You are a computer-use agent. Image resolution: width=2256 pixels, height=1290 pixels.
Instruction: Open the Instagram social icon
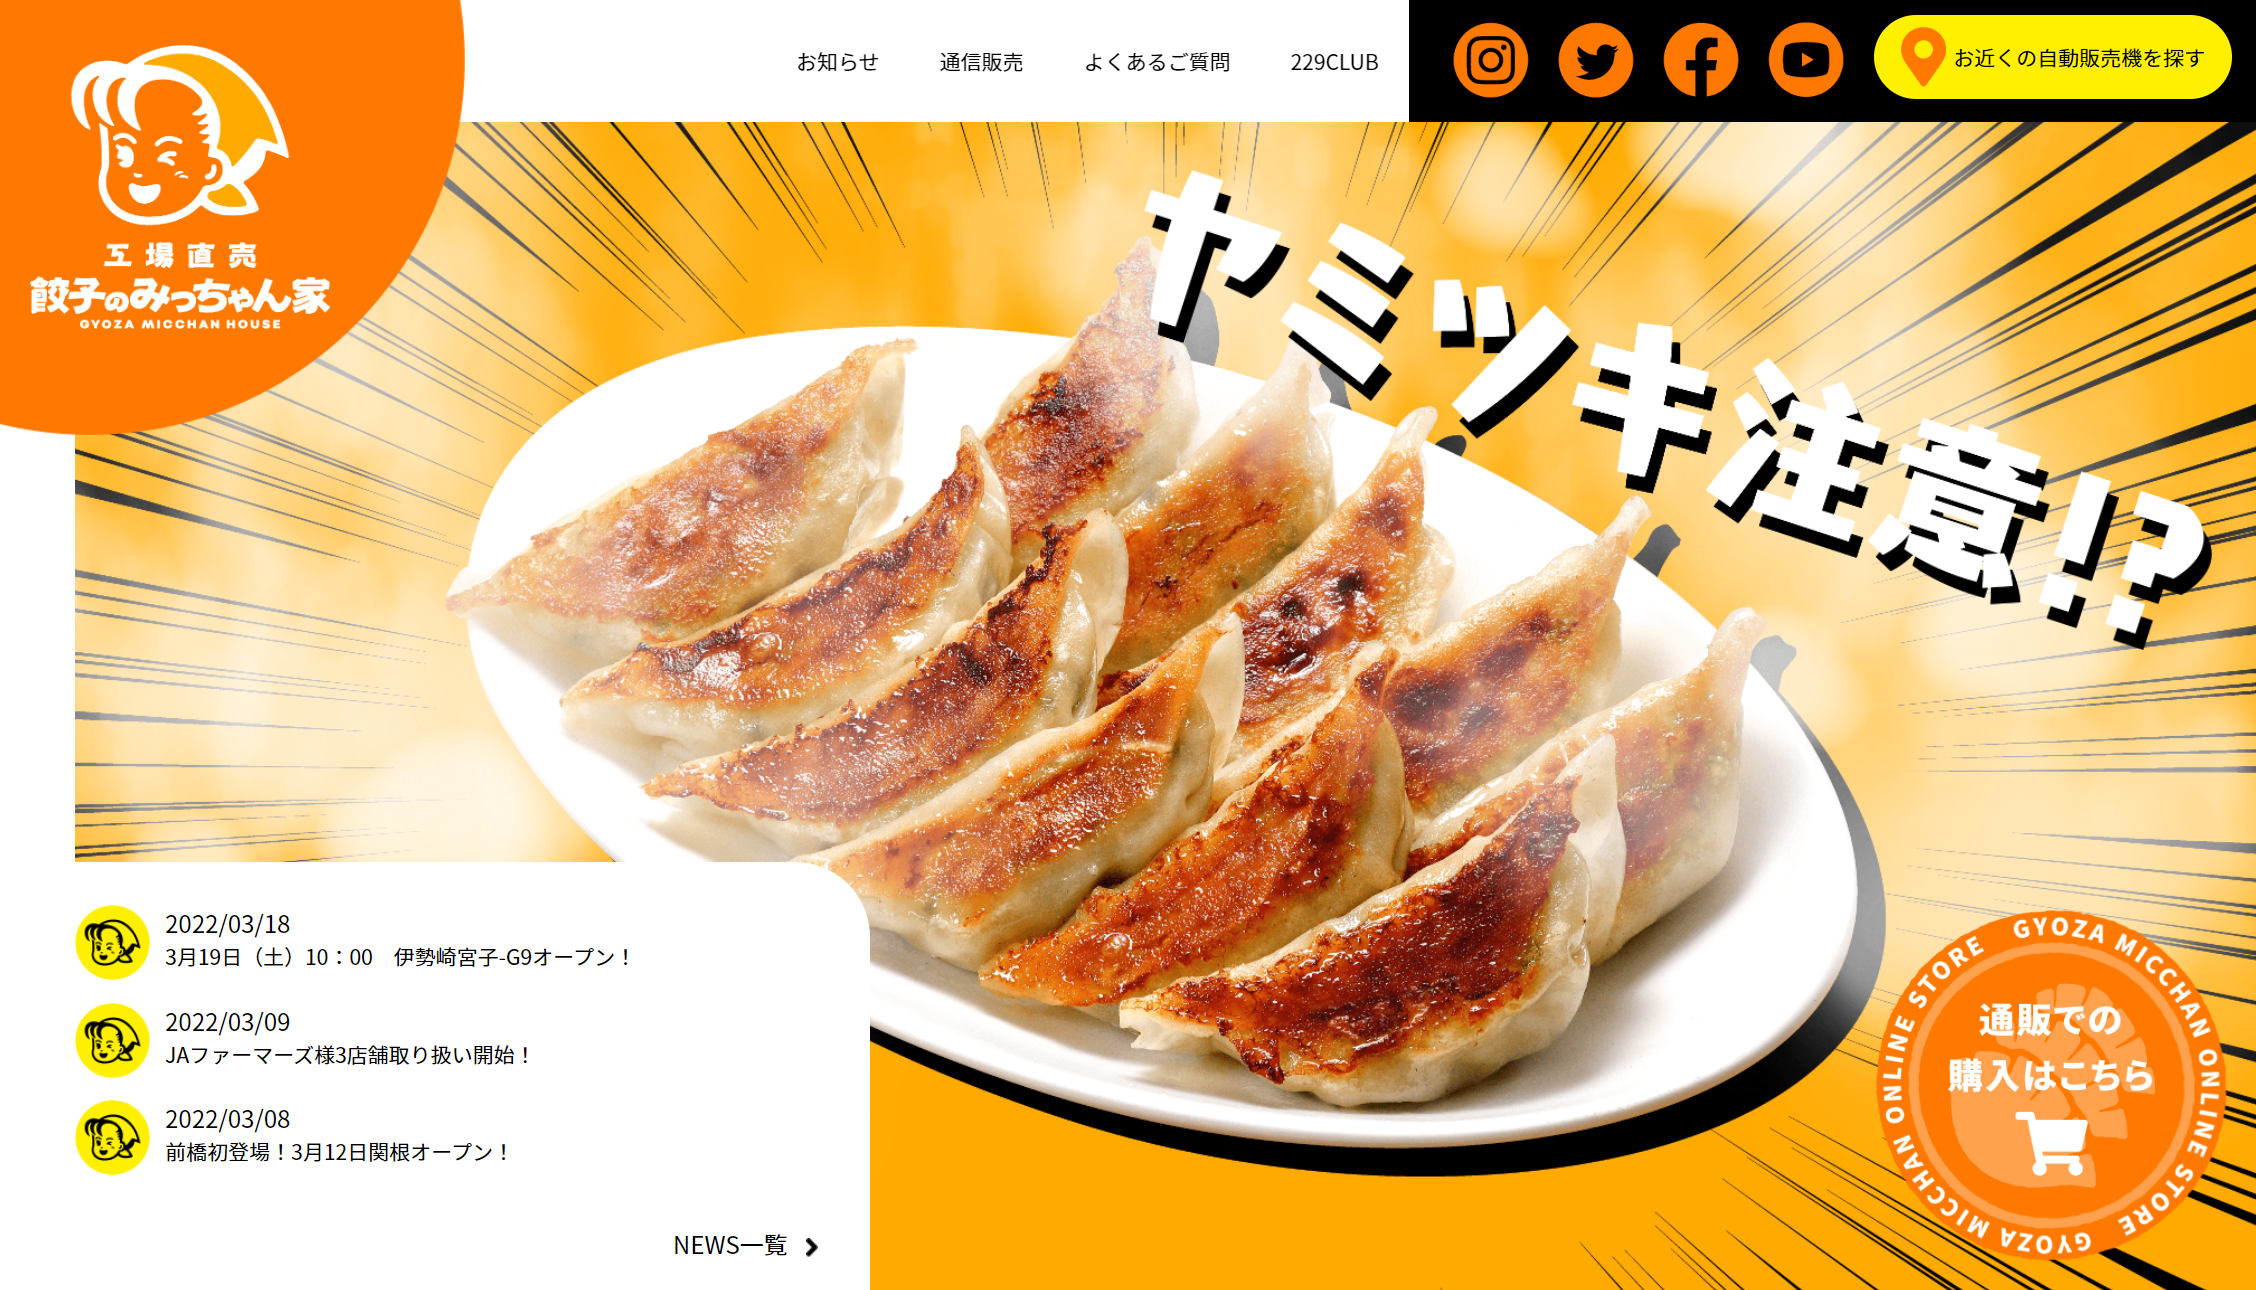(x=1490, y=61)
